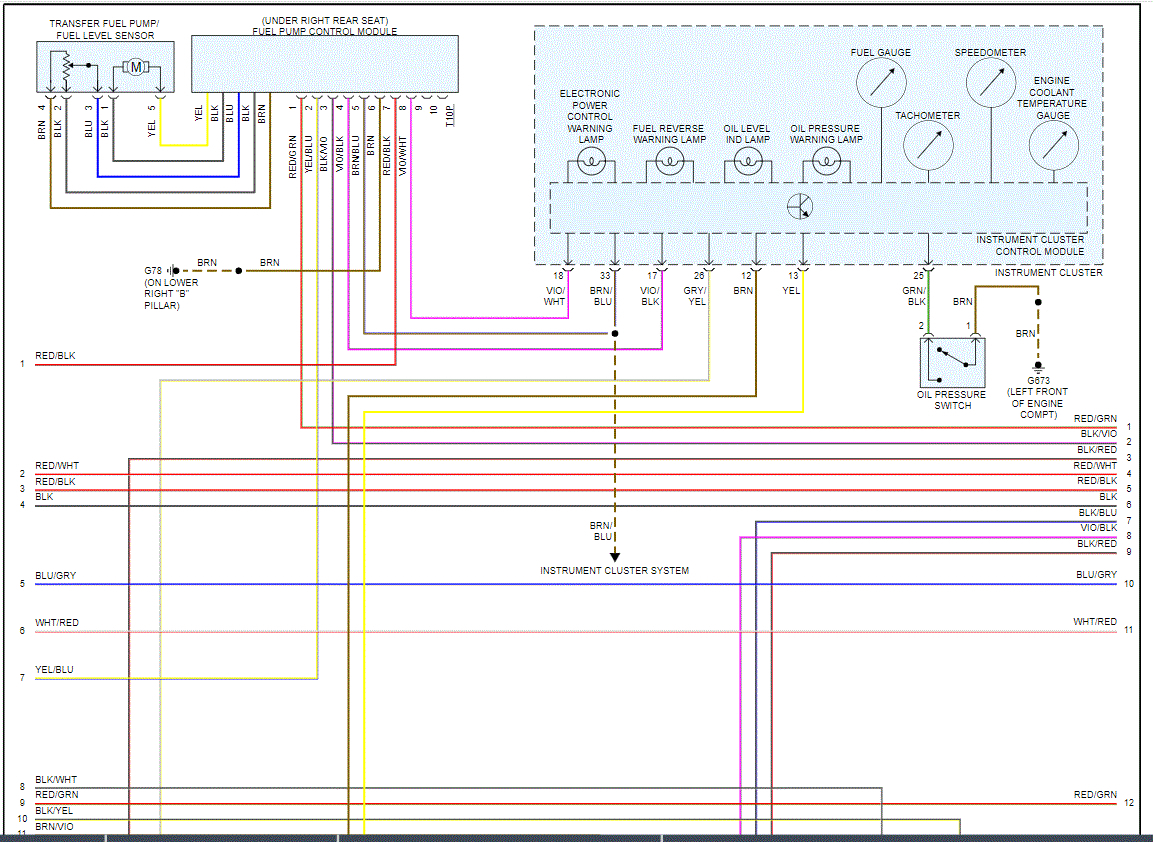
Task: Click the 'BLU/GRY' label next to number 10
Action: tap(1096, 575)
